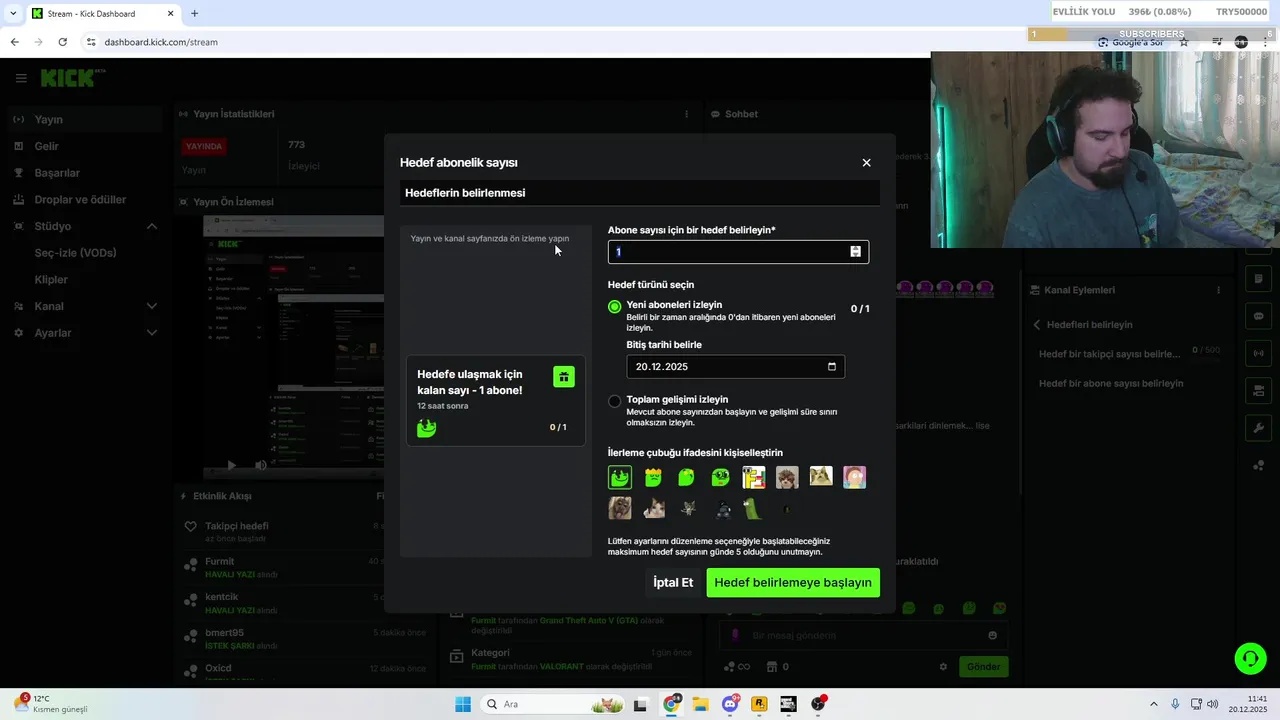Open Discord from the taskbar
This screenshot has width=1280, height=720.
730,704
